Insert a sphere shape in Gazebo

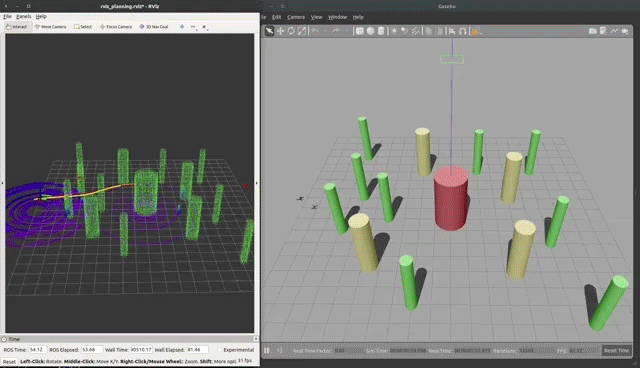click(x=370, y=31)
